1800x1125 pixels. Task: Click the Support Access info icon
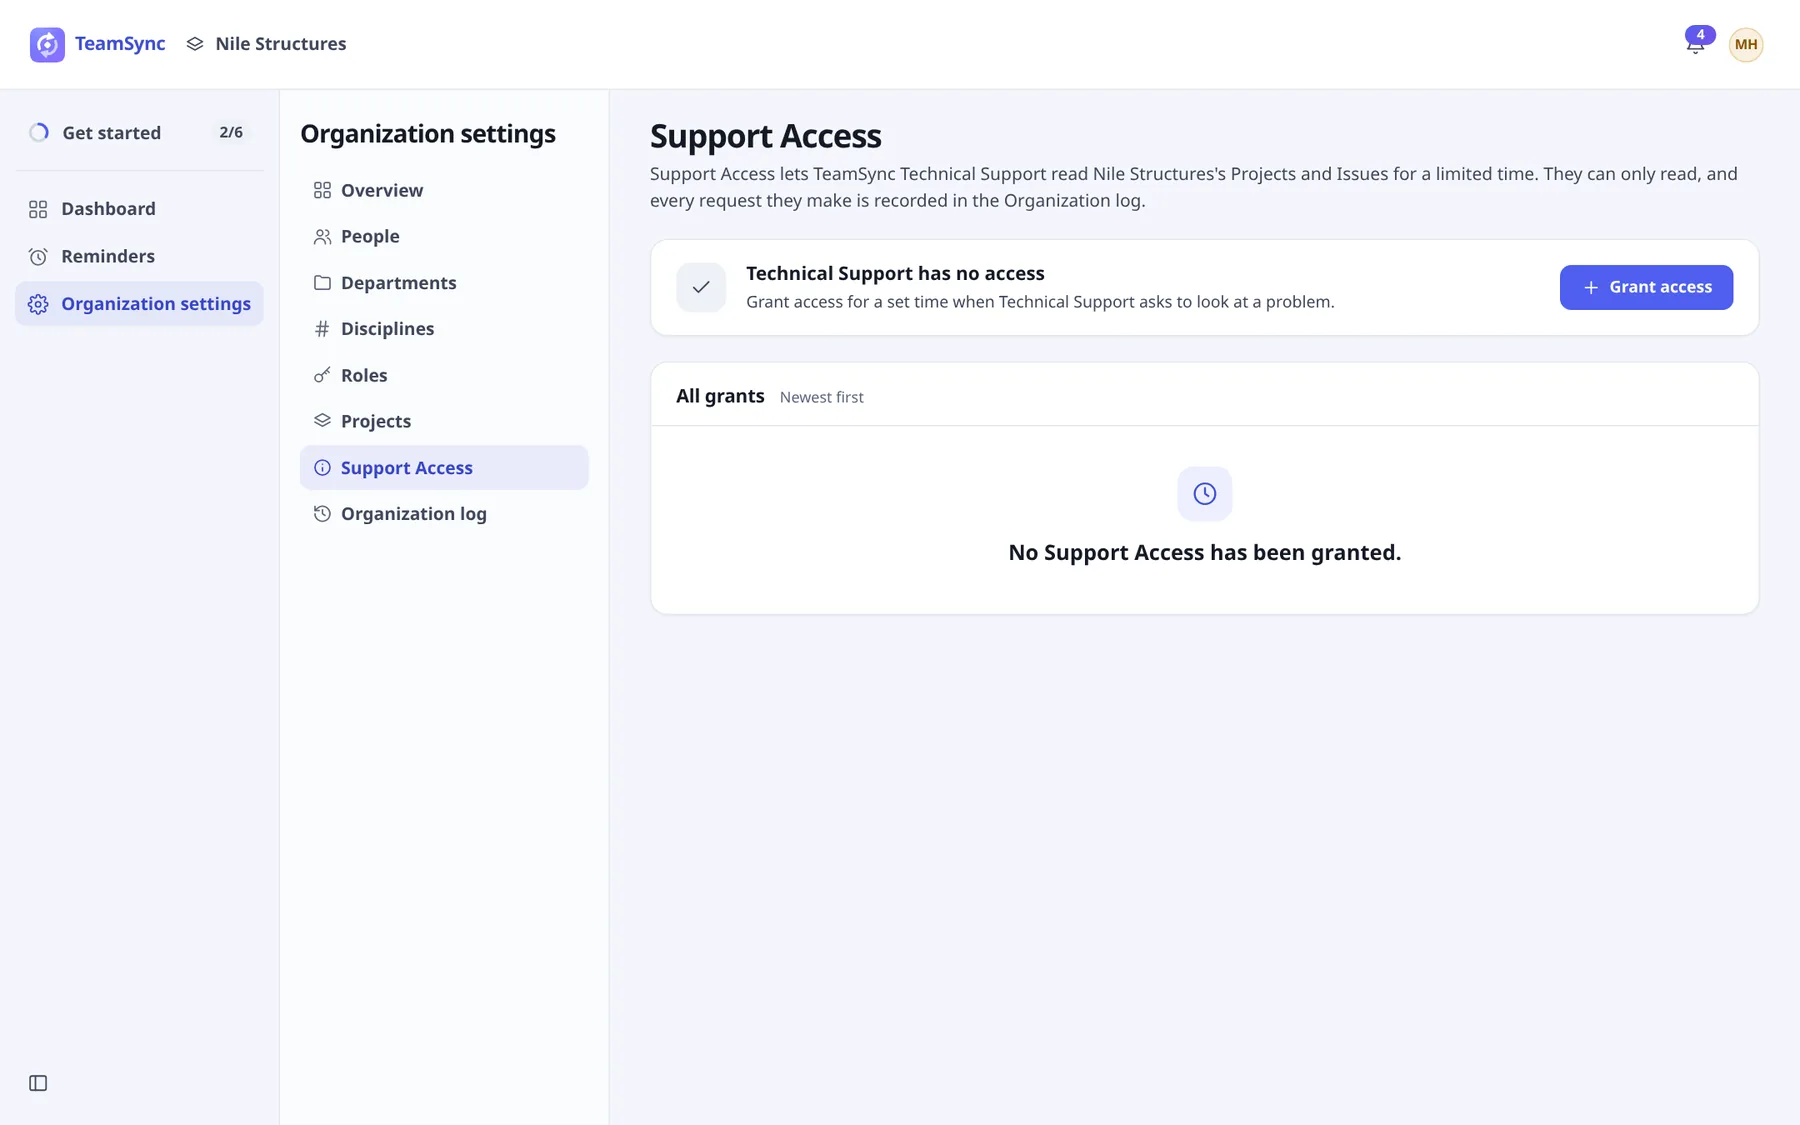[322, 468]
